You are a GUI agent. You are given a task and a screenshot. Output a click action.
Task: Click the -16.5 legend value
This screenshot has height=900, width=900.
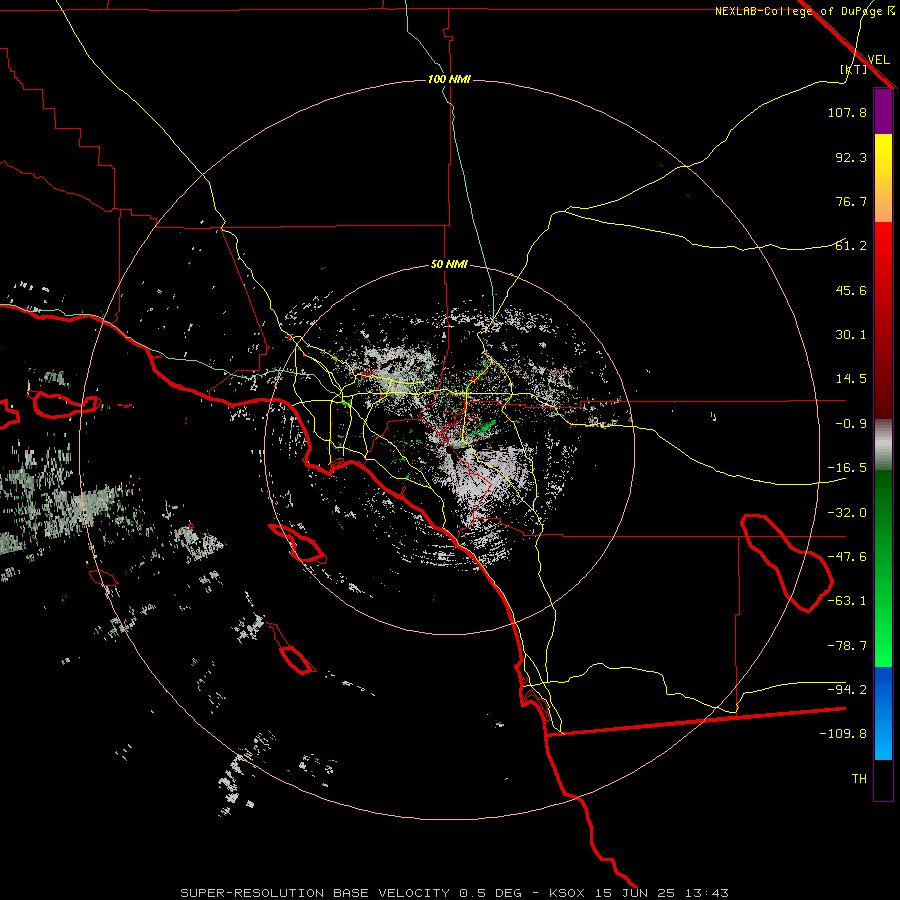tap(847, 468)
